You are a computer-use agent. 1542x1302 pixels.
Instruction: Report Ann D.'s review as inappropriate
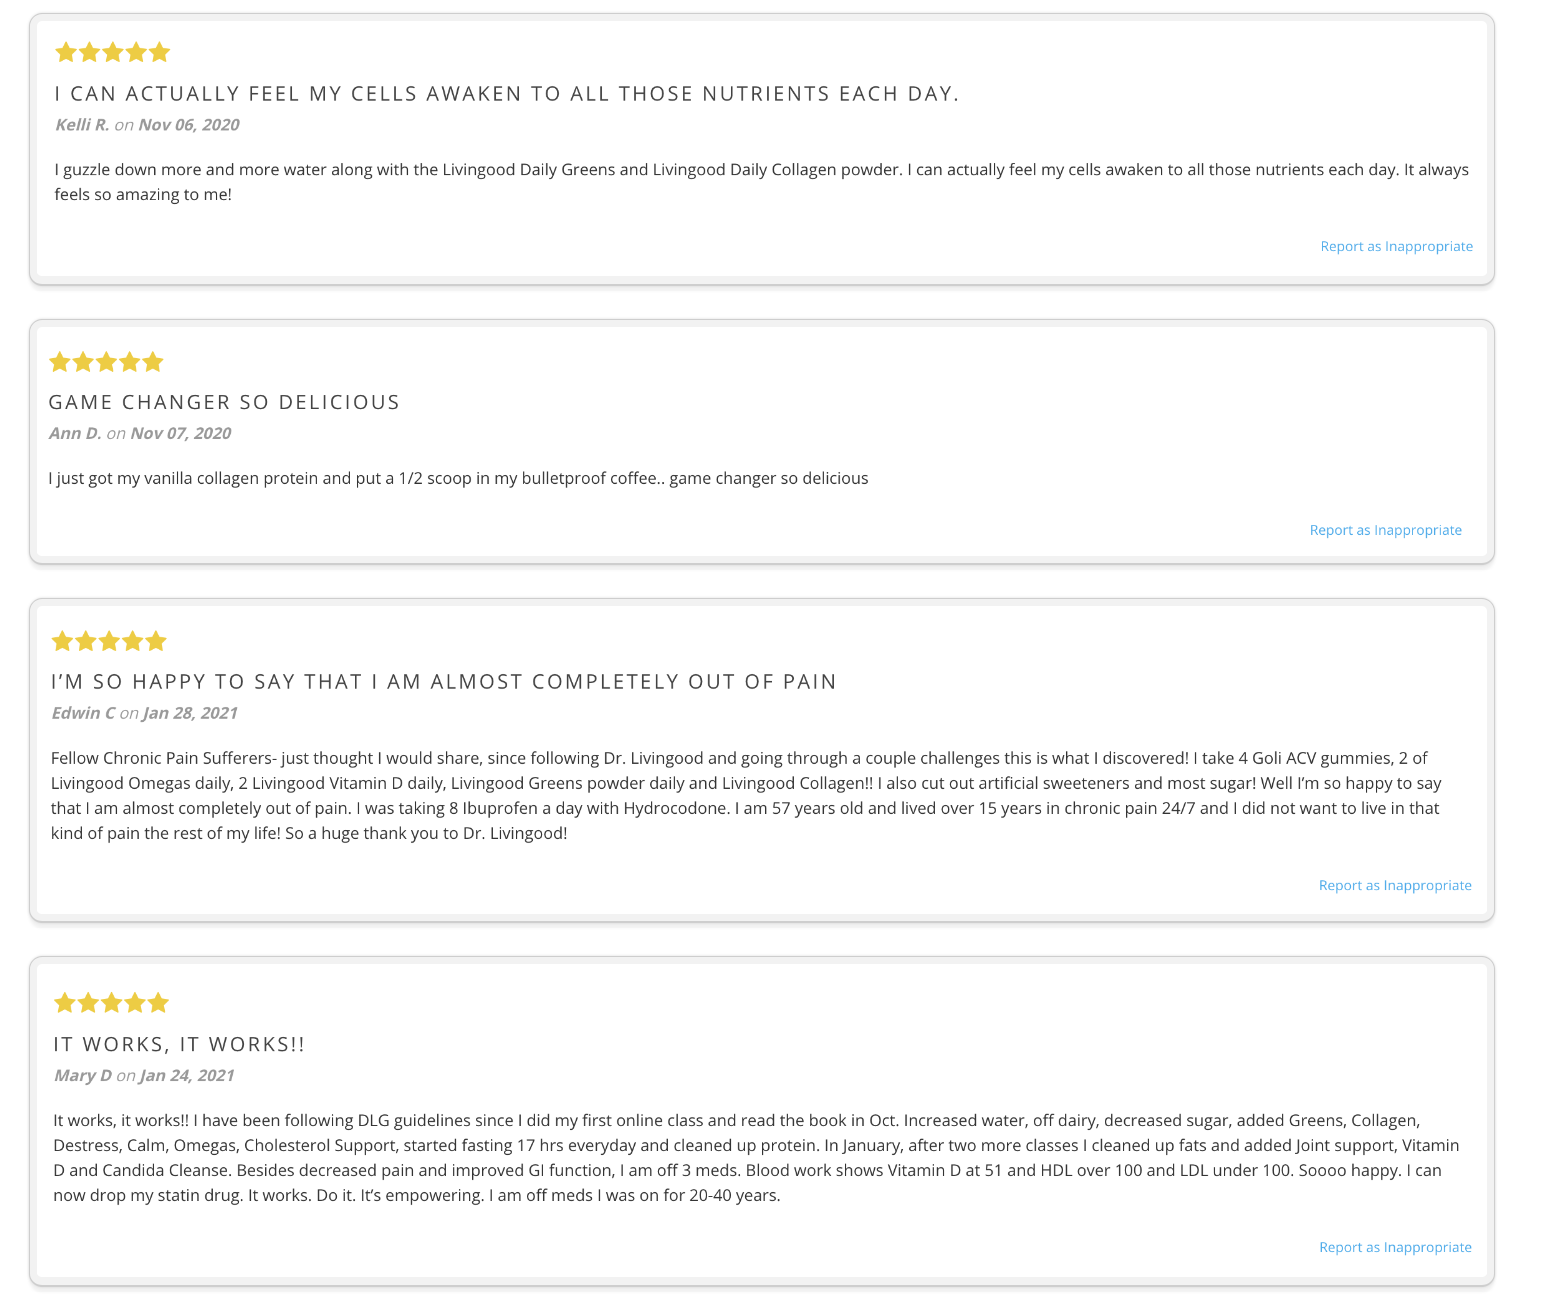pyautogui.click(x=1385, y=530)
